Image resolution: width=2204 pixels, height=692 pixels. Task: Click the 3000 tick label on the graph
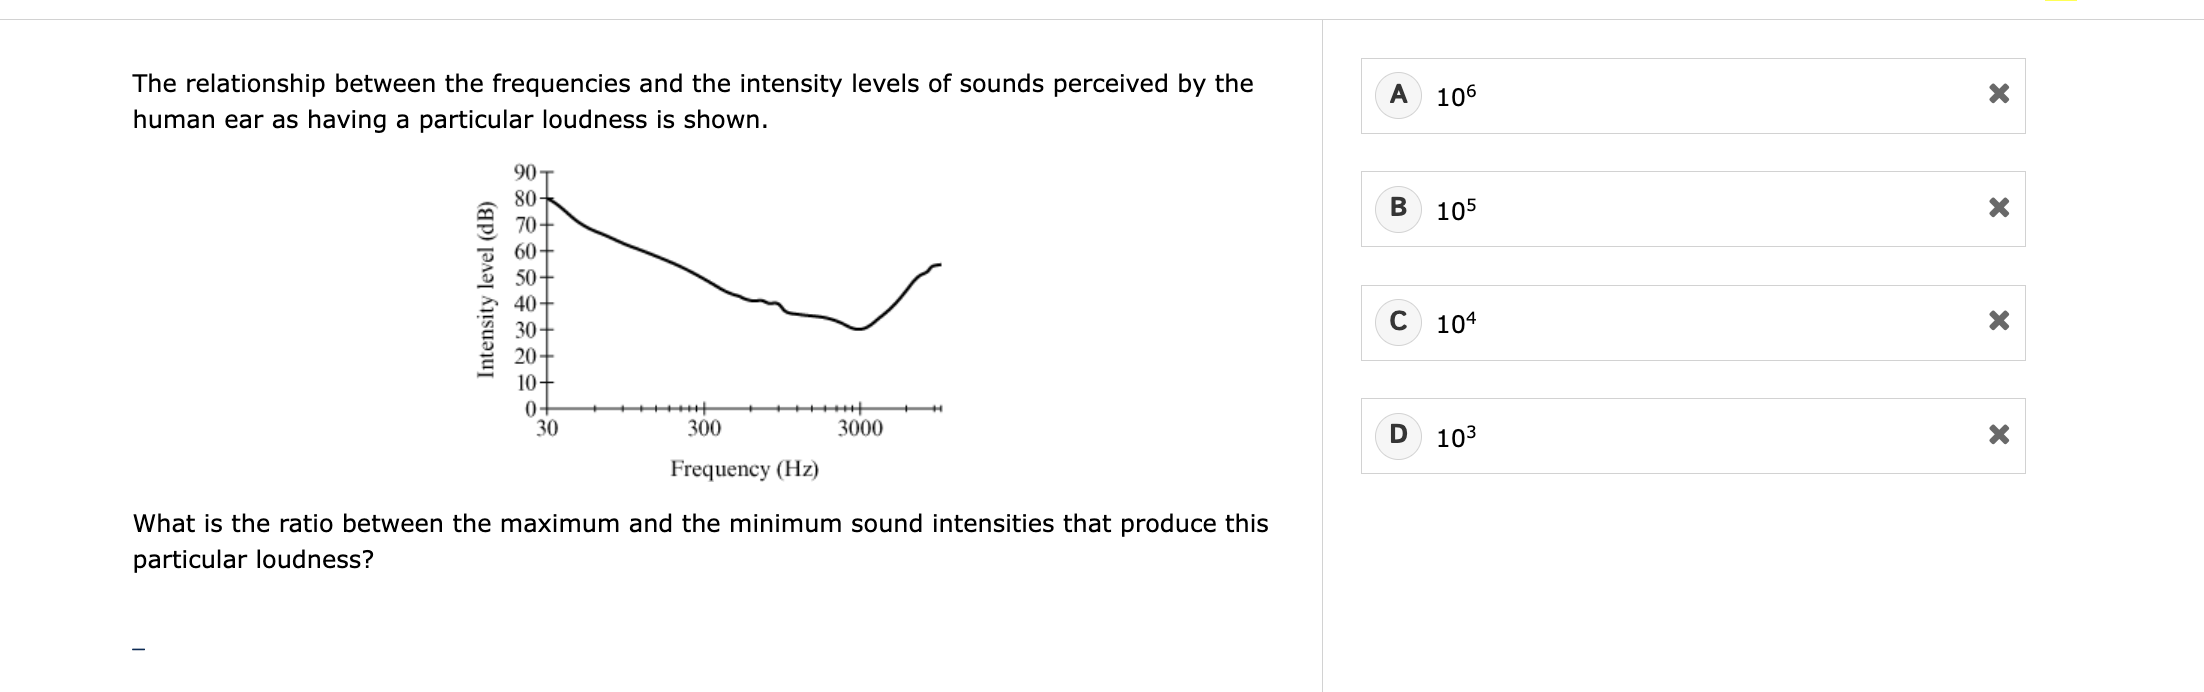point(860,429)
